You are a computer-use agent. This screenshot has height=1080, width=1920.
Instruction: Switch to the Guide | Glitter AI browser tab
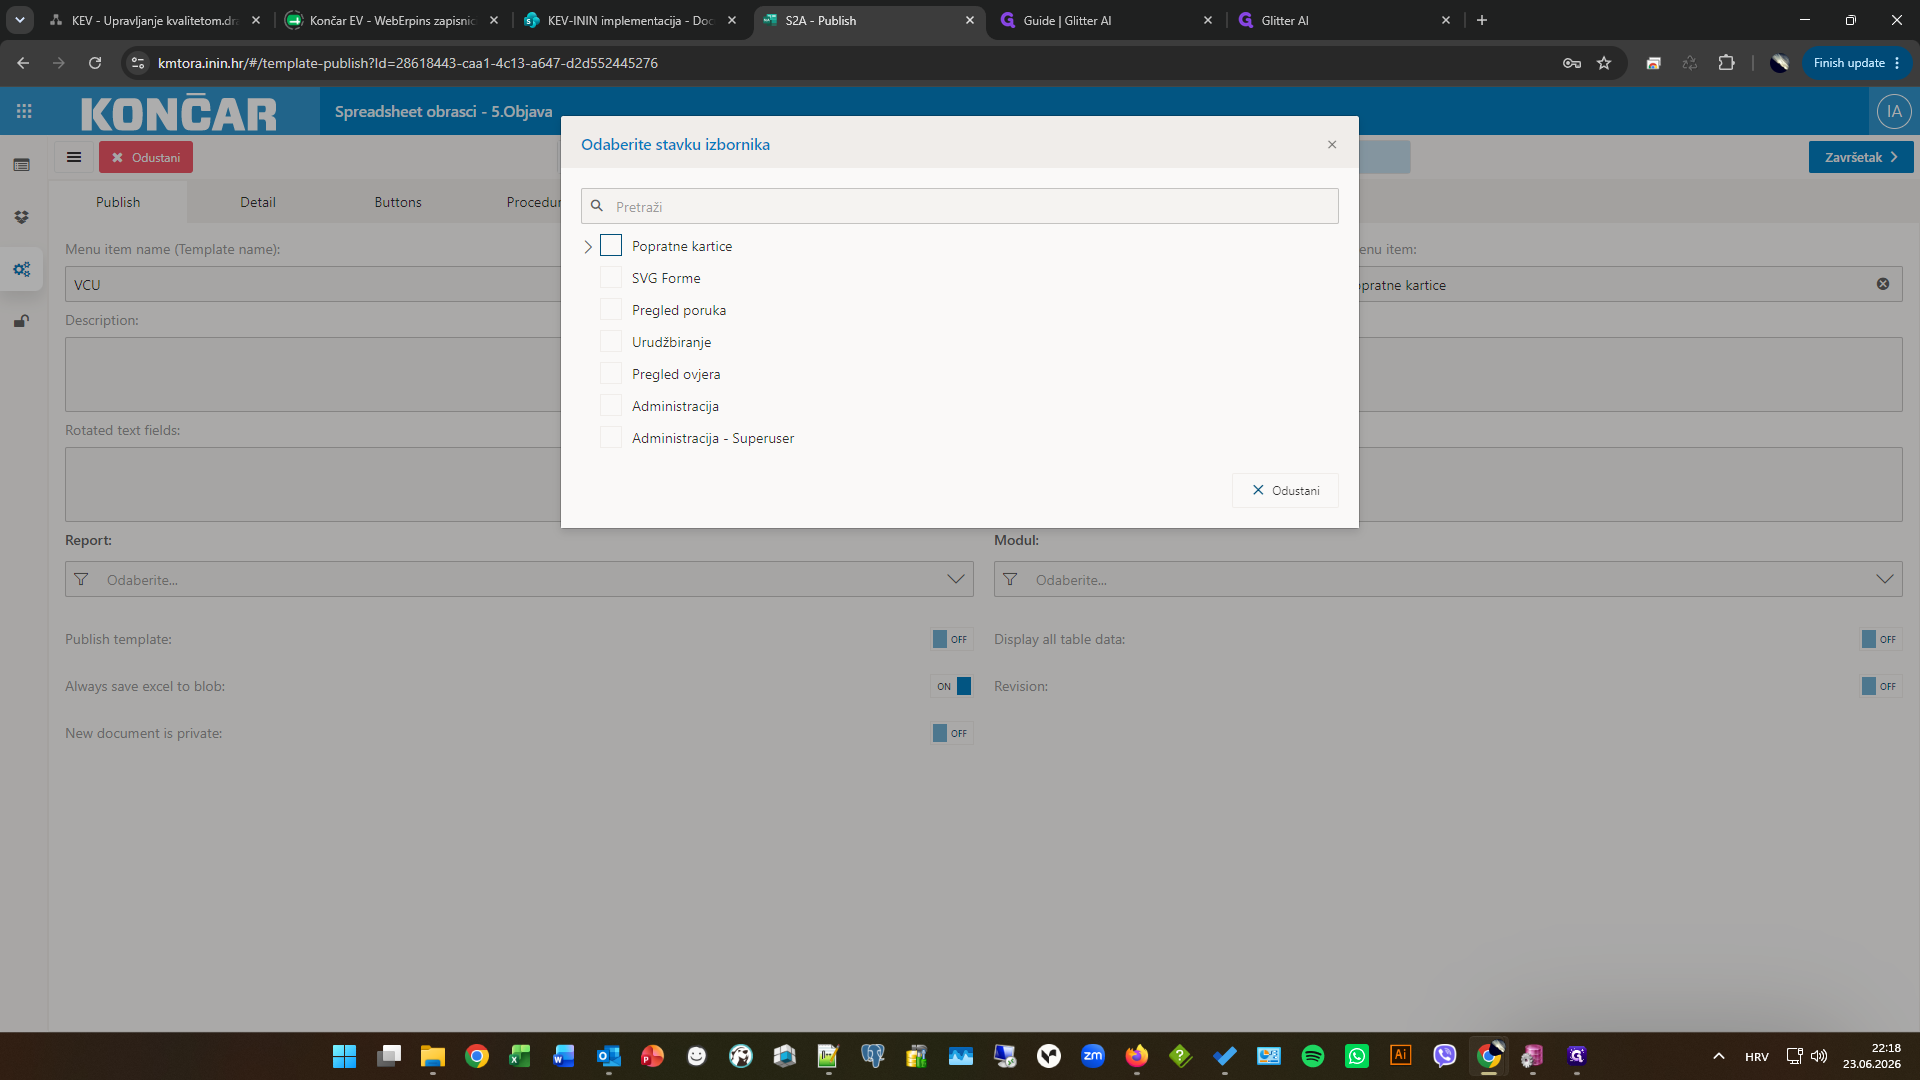point(1107,20)
